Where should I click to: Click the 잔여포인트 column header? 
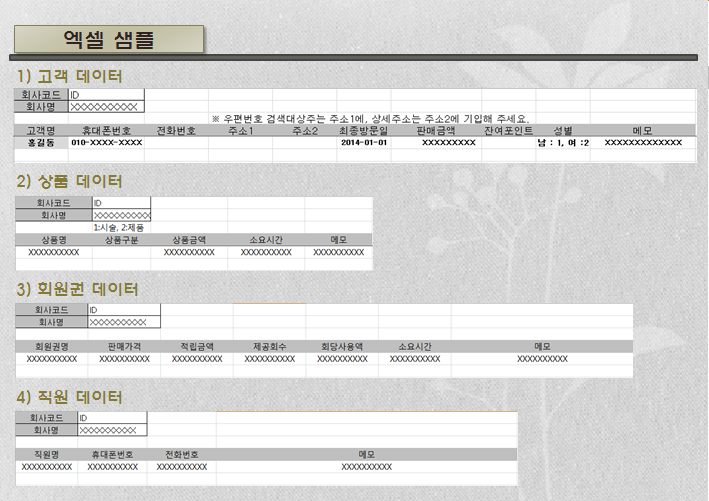508,130
